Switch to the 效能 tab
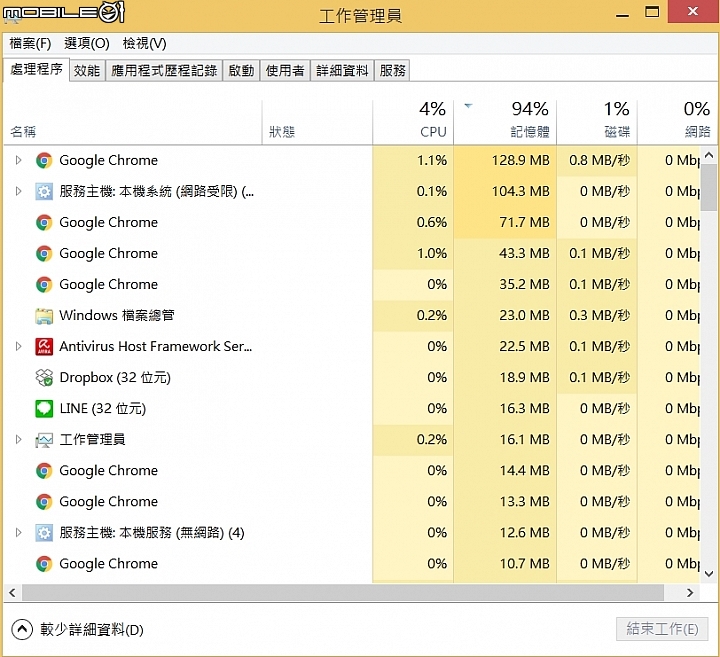This screenshot has width=720, height=657. pos(87,71)
